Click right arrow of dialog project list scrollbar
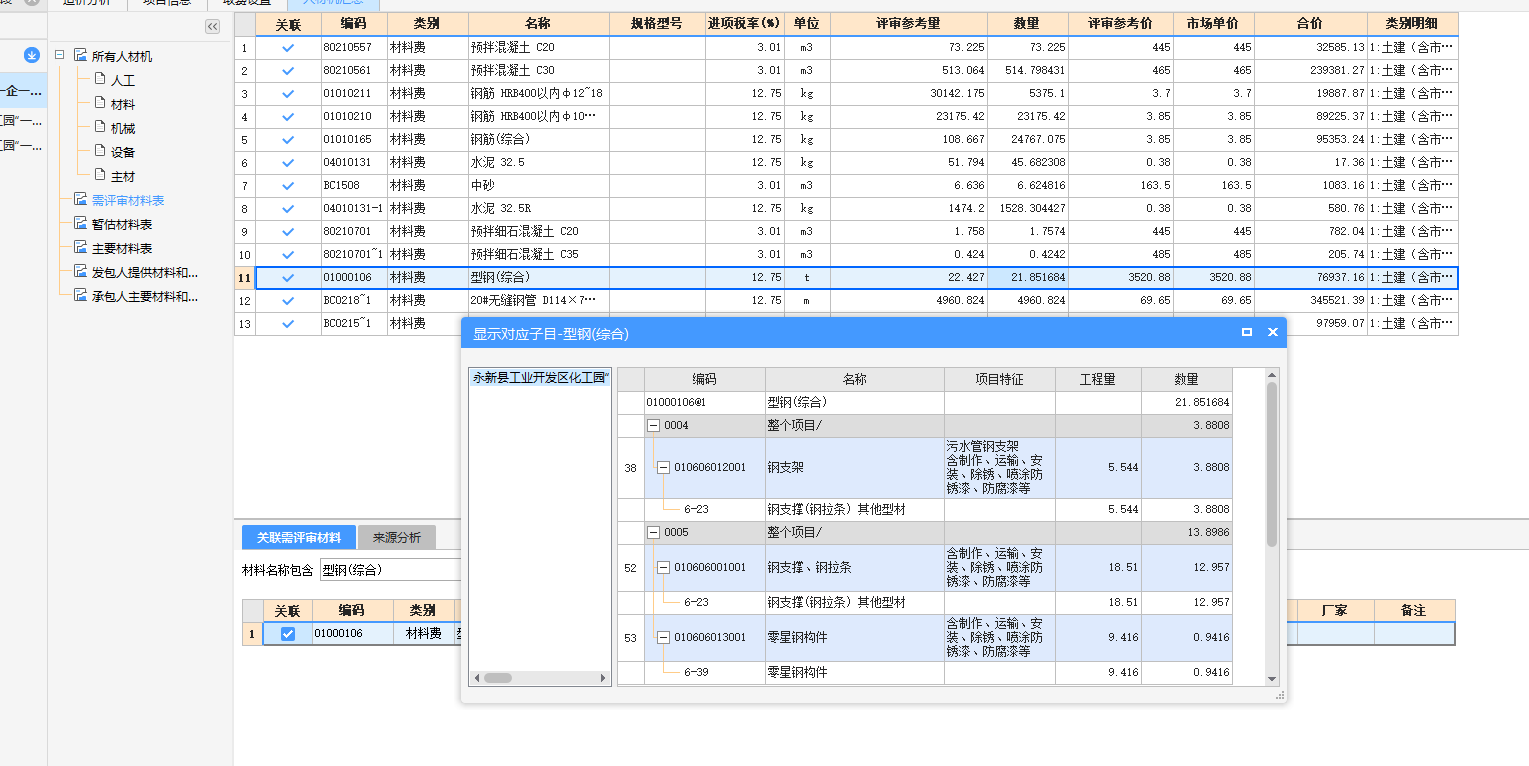 (603, 678)
